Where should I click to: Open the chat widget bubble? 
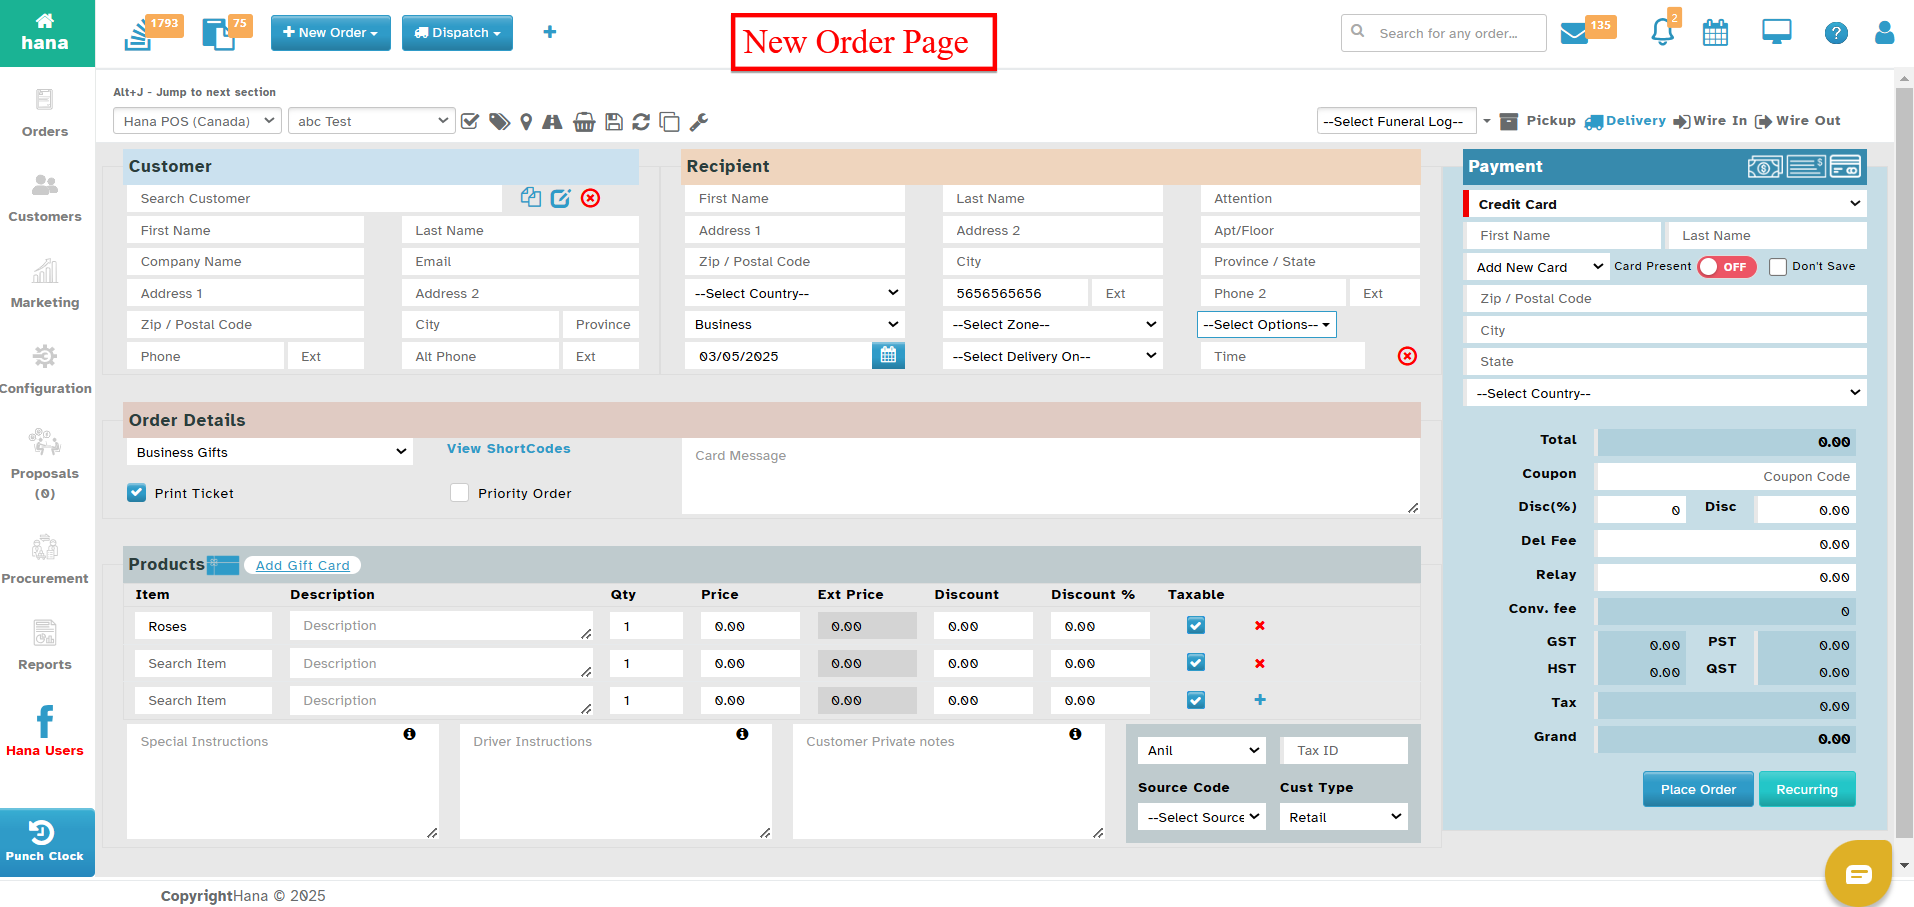(1858, 874)
